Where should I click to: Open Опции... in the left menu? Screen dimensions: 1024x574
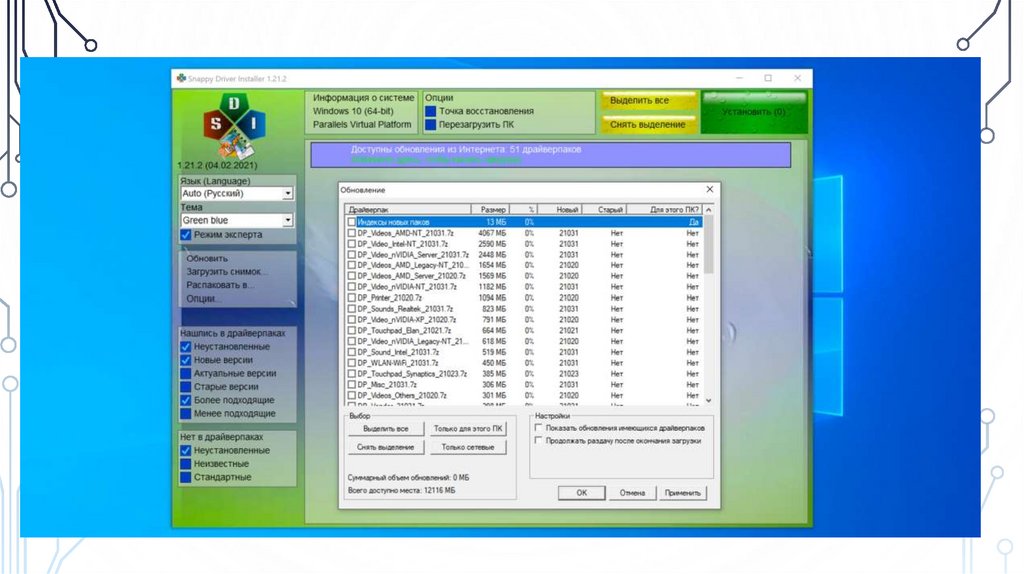tap(204, 298)
